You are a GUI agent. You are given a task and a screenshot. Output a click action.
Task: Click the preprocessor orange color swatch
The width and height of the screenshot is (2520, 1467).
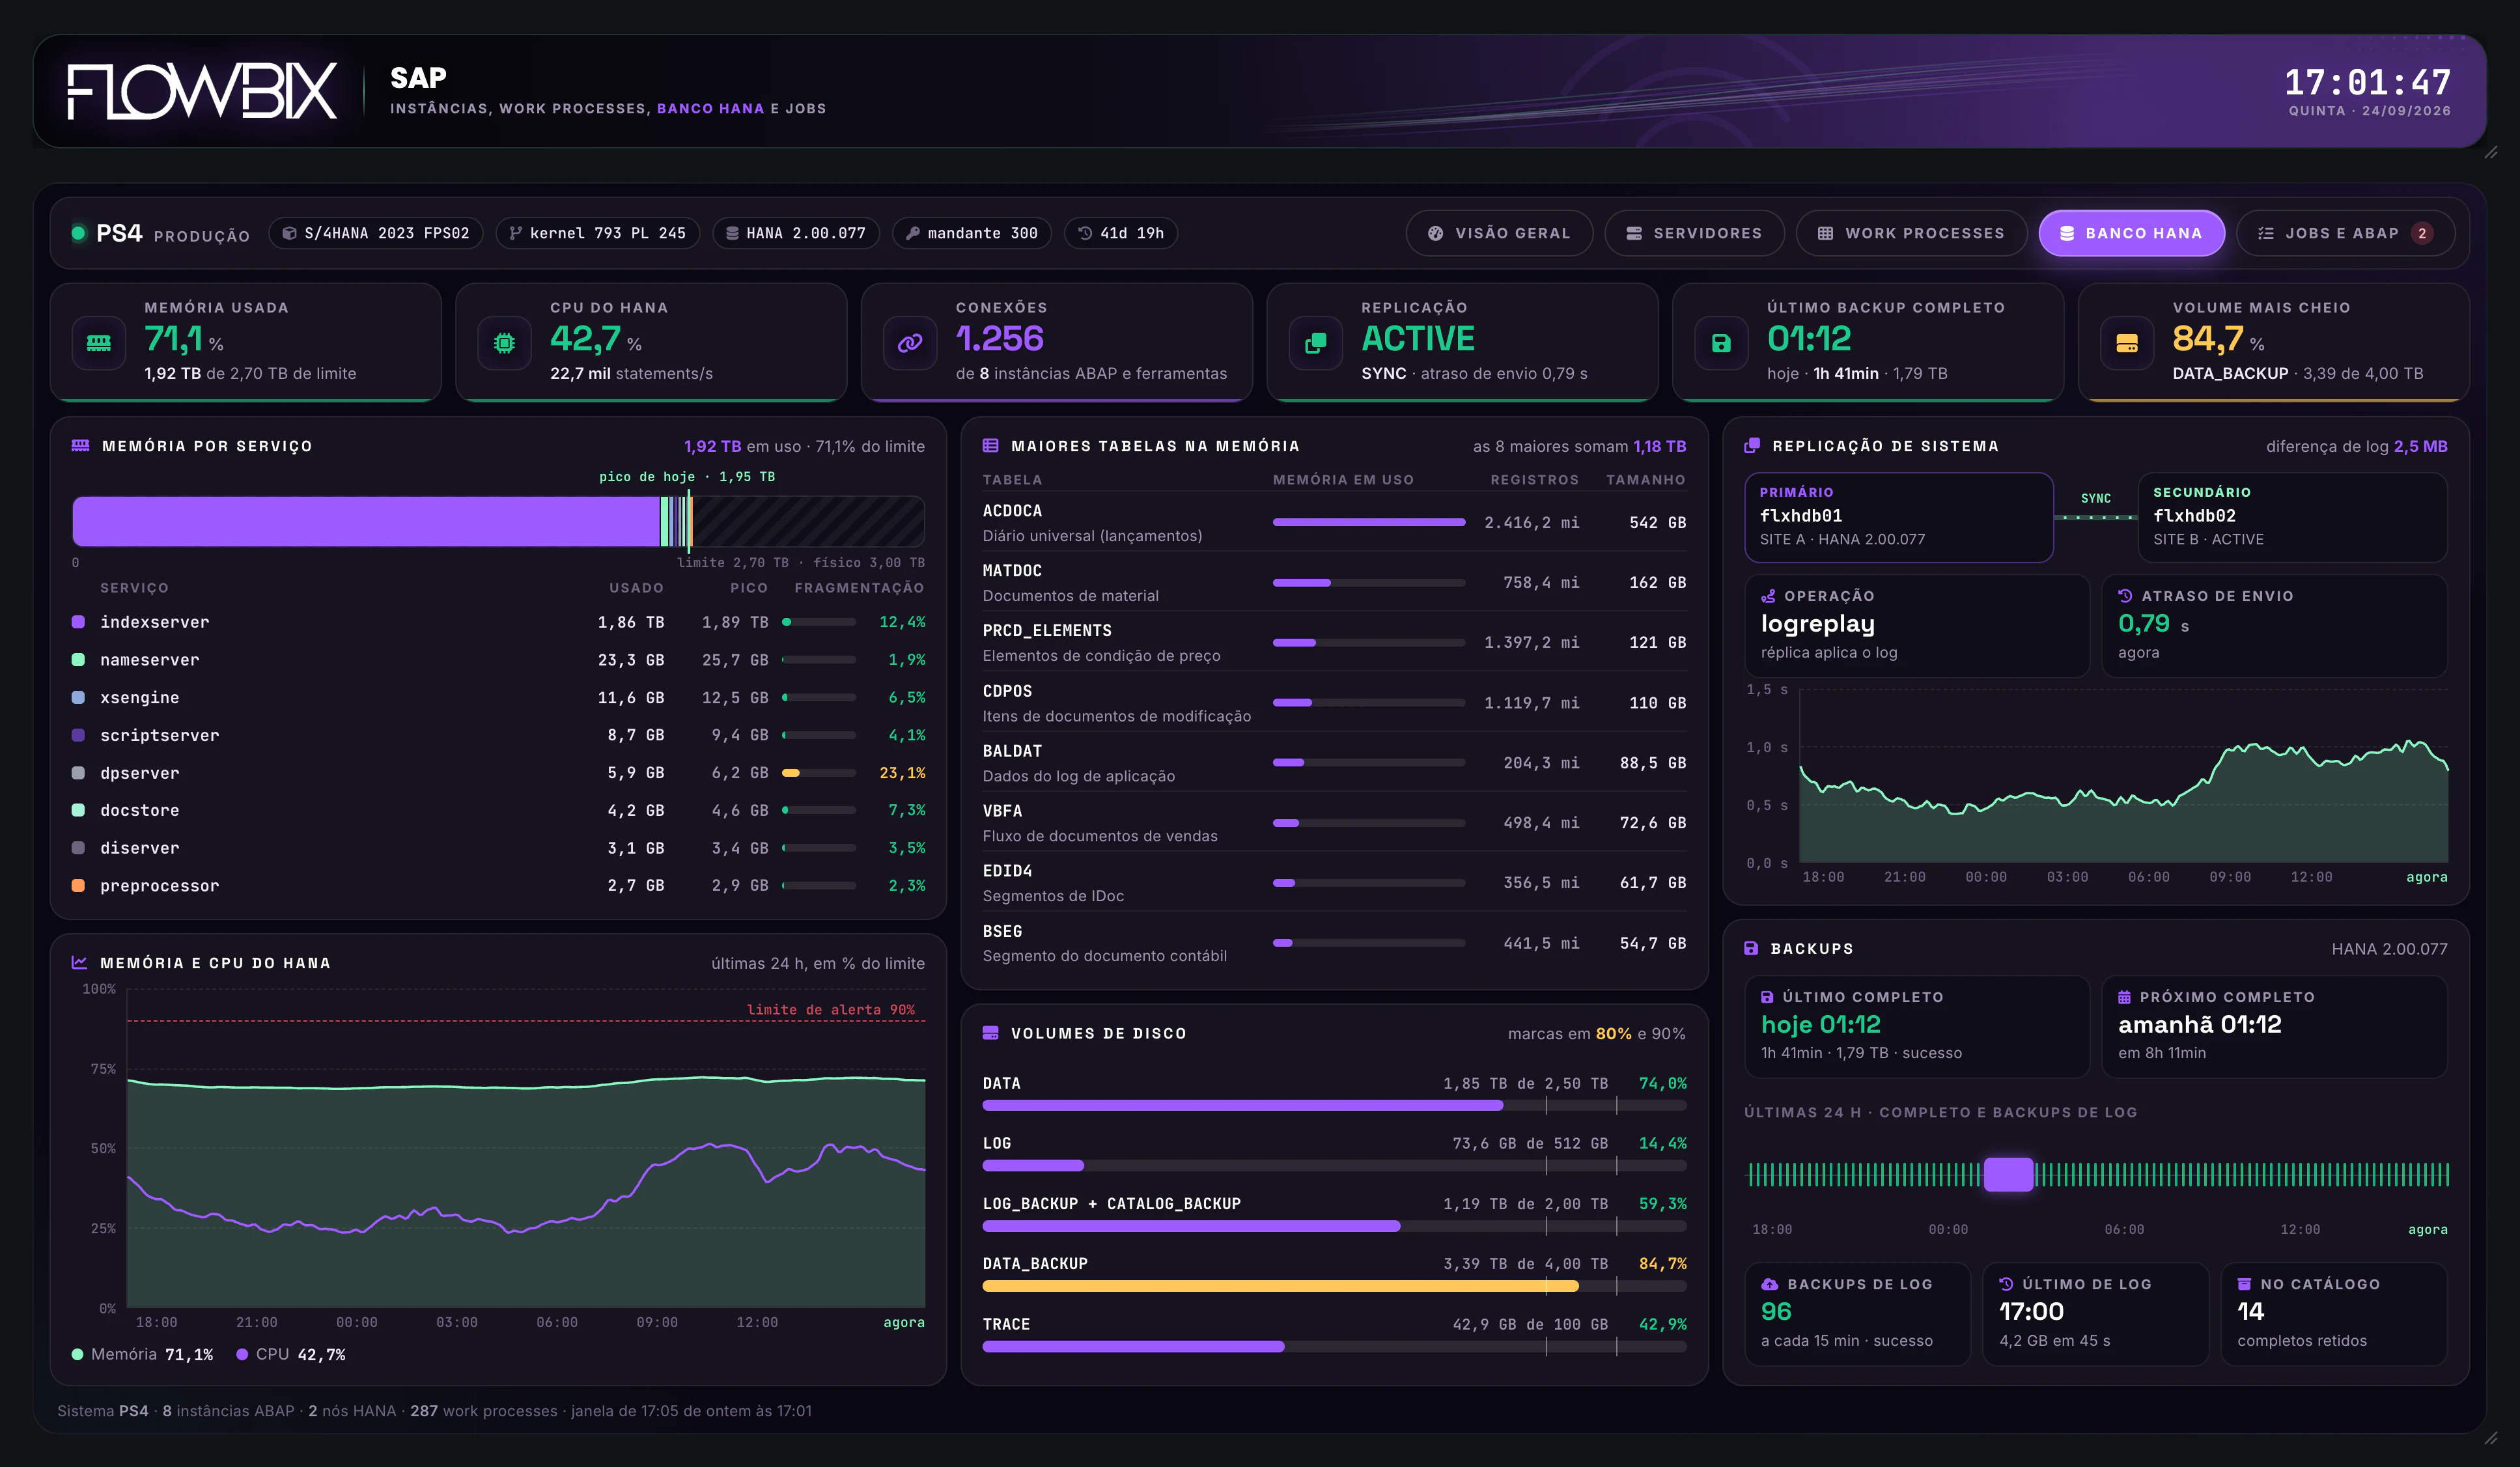(x=78, y=886)
